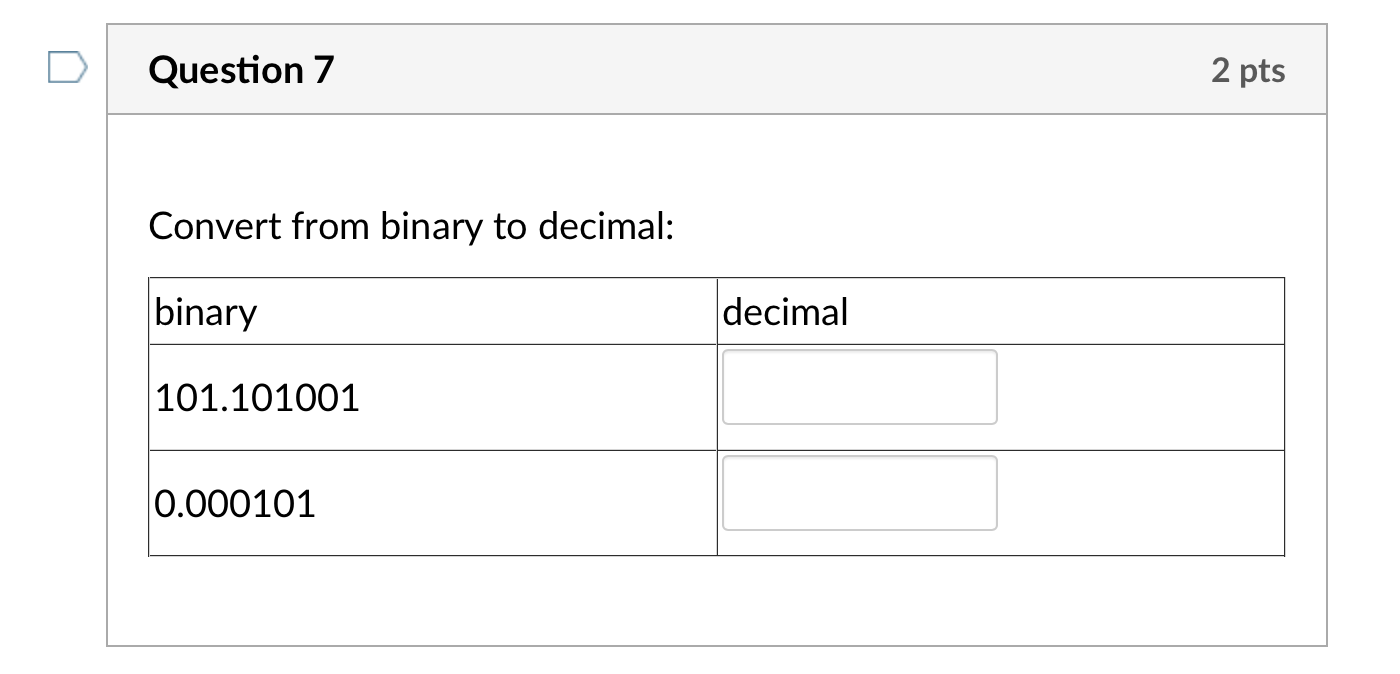Click the 2 pts label
The image size is (1400, 674).
point(1249,70)
